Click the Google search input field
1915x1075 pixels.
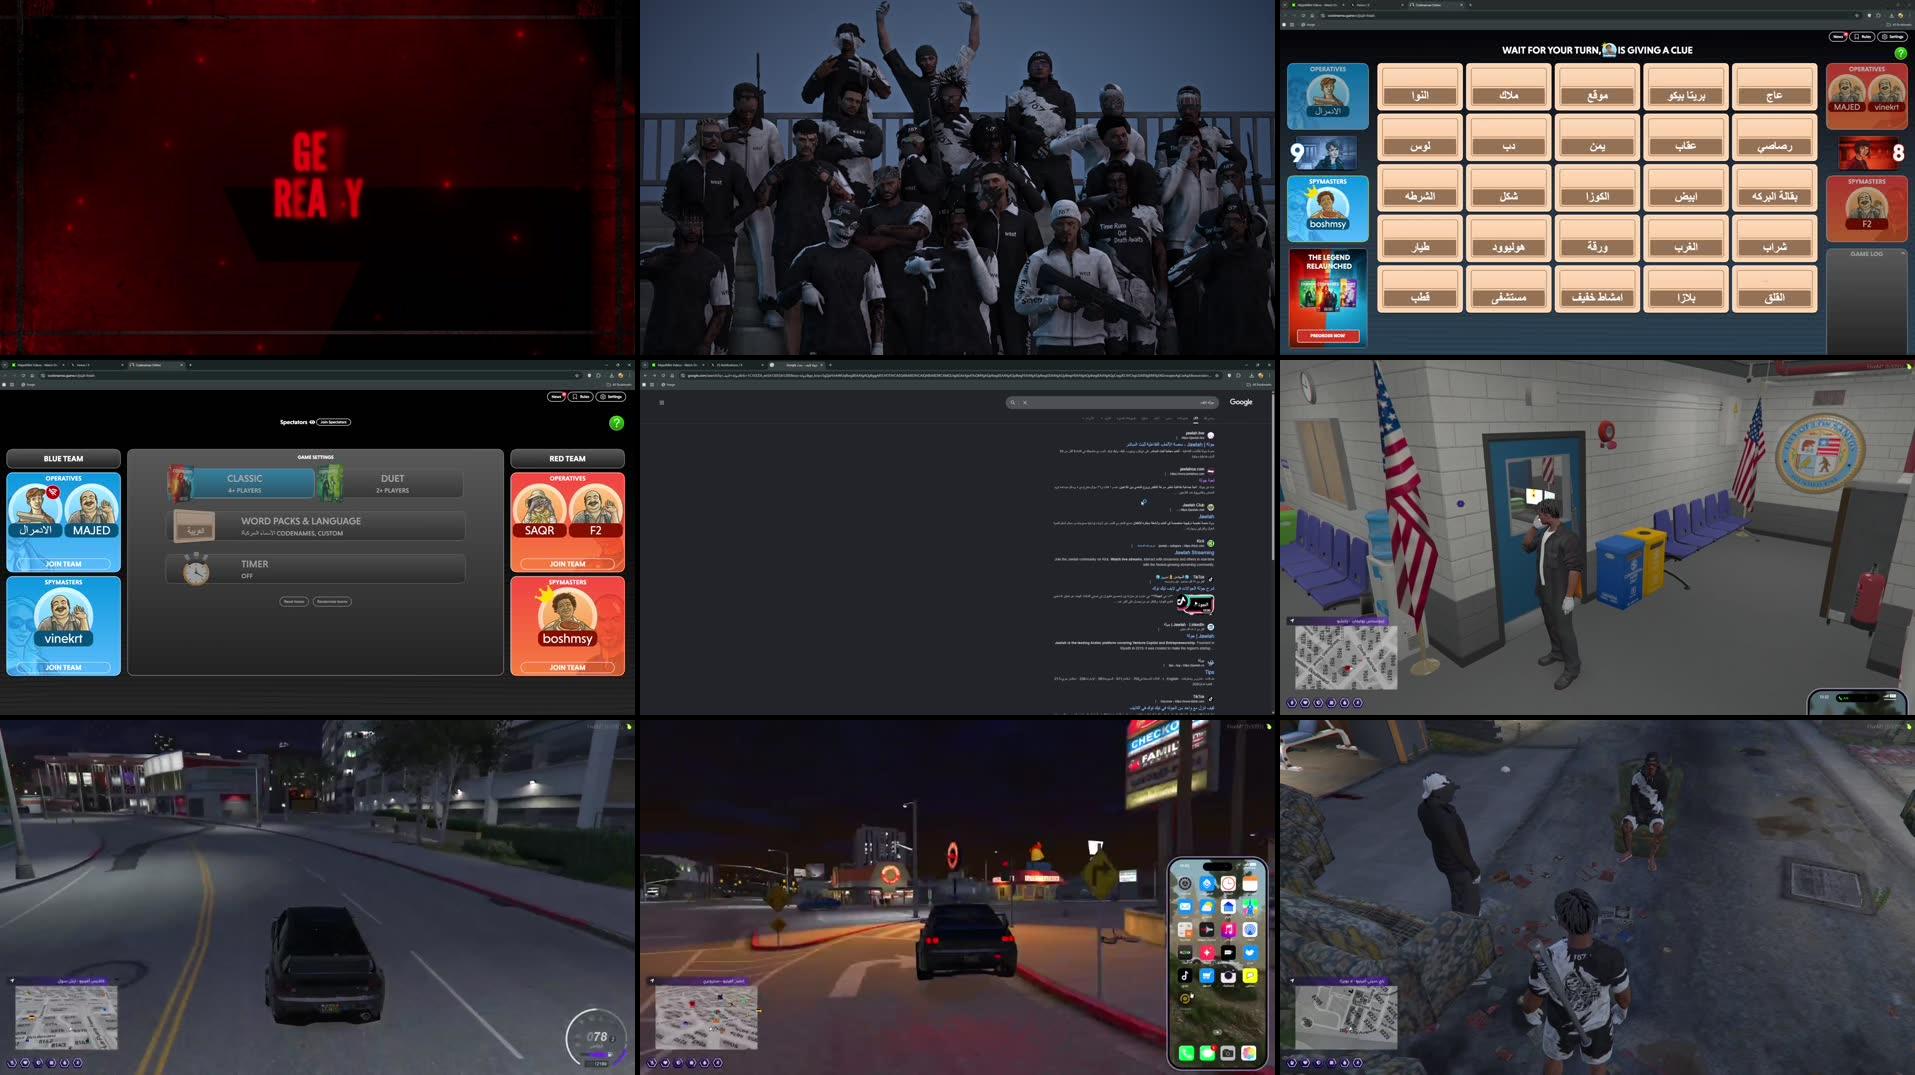click(1112, 402)
